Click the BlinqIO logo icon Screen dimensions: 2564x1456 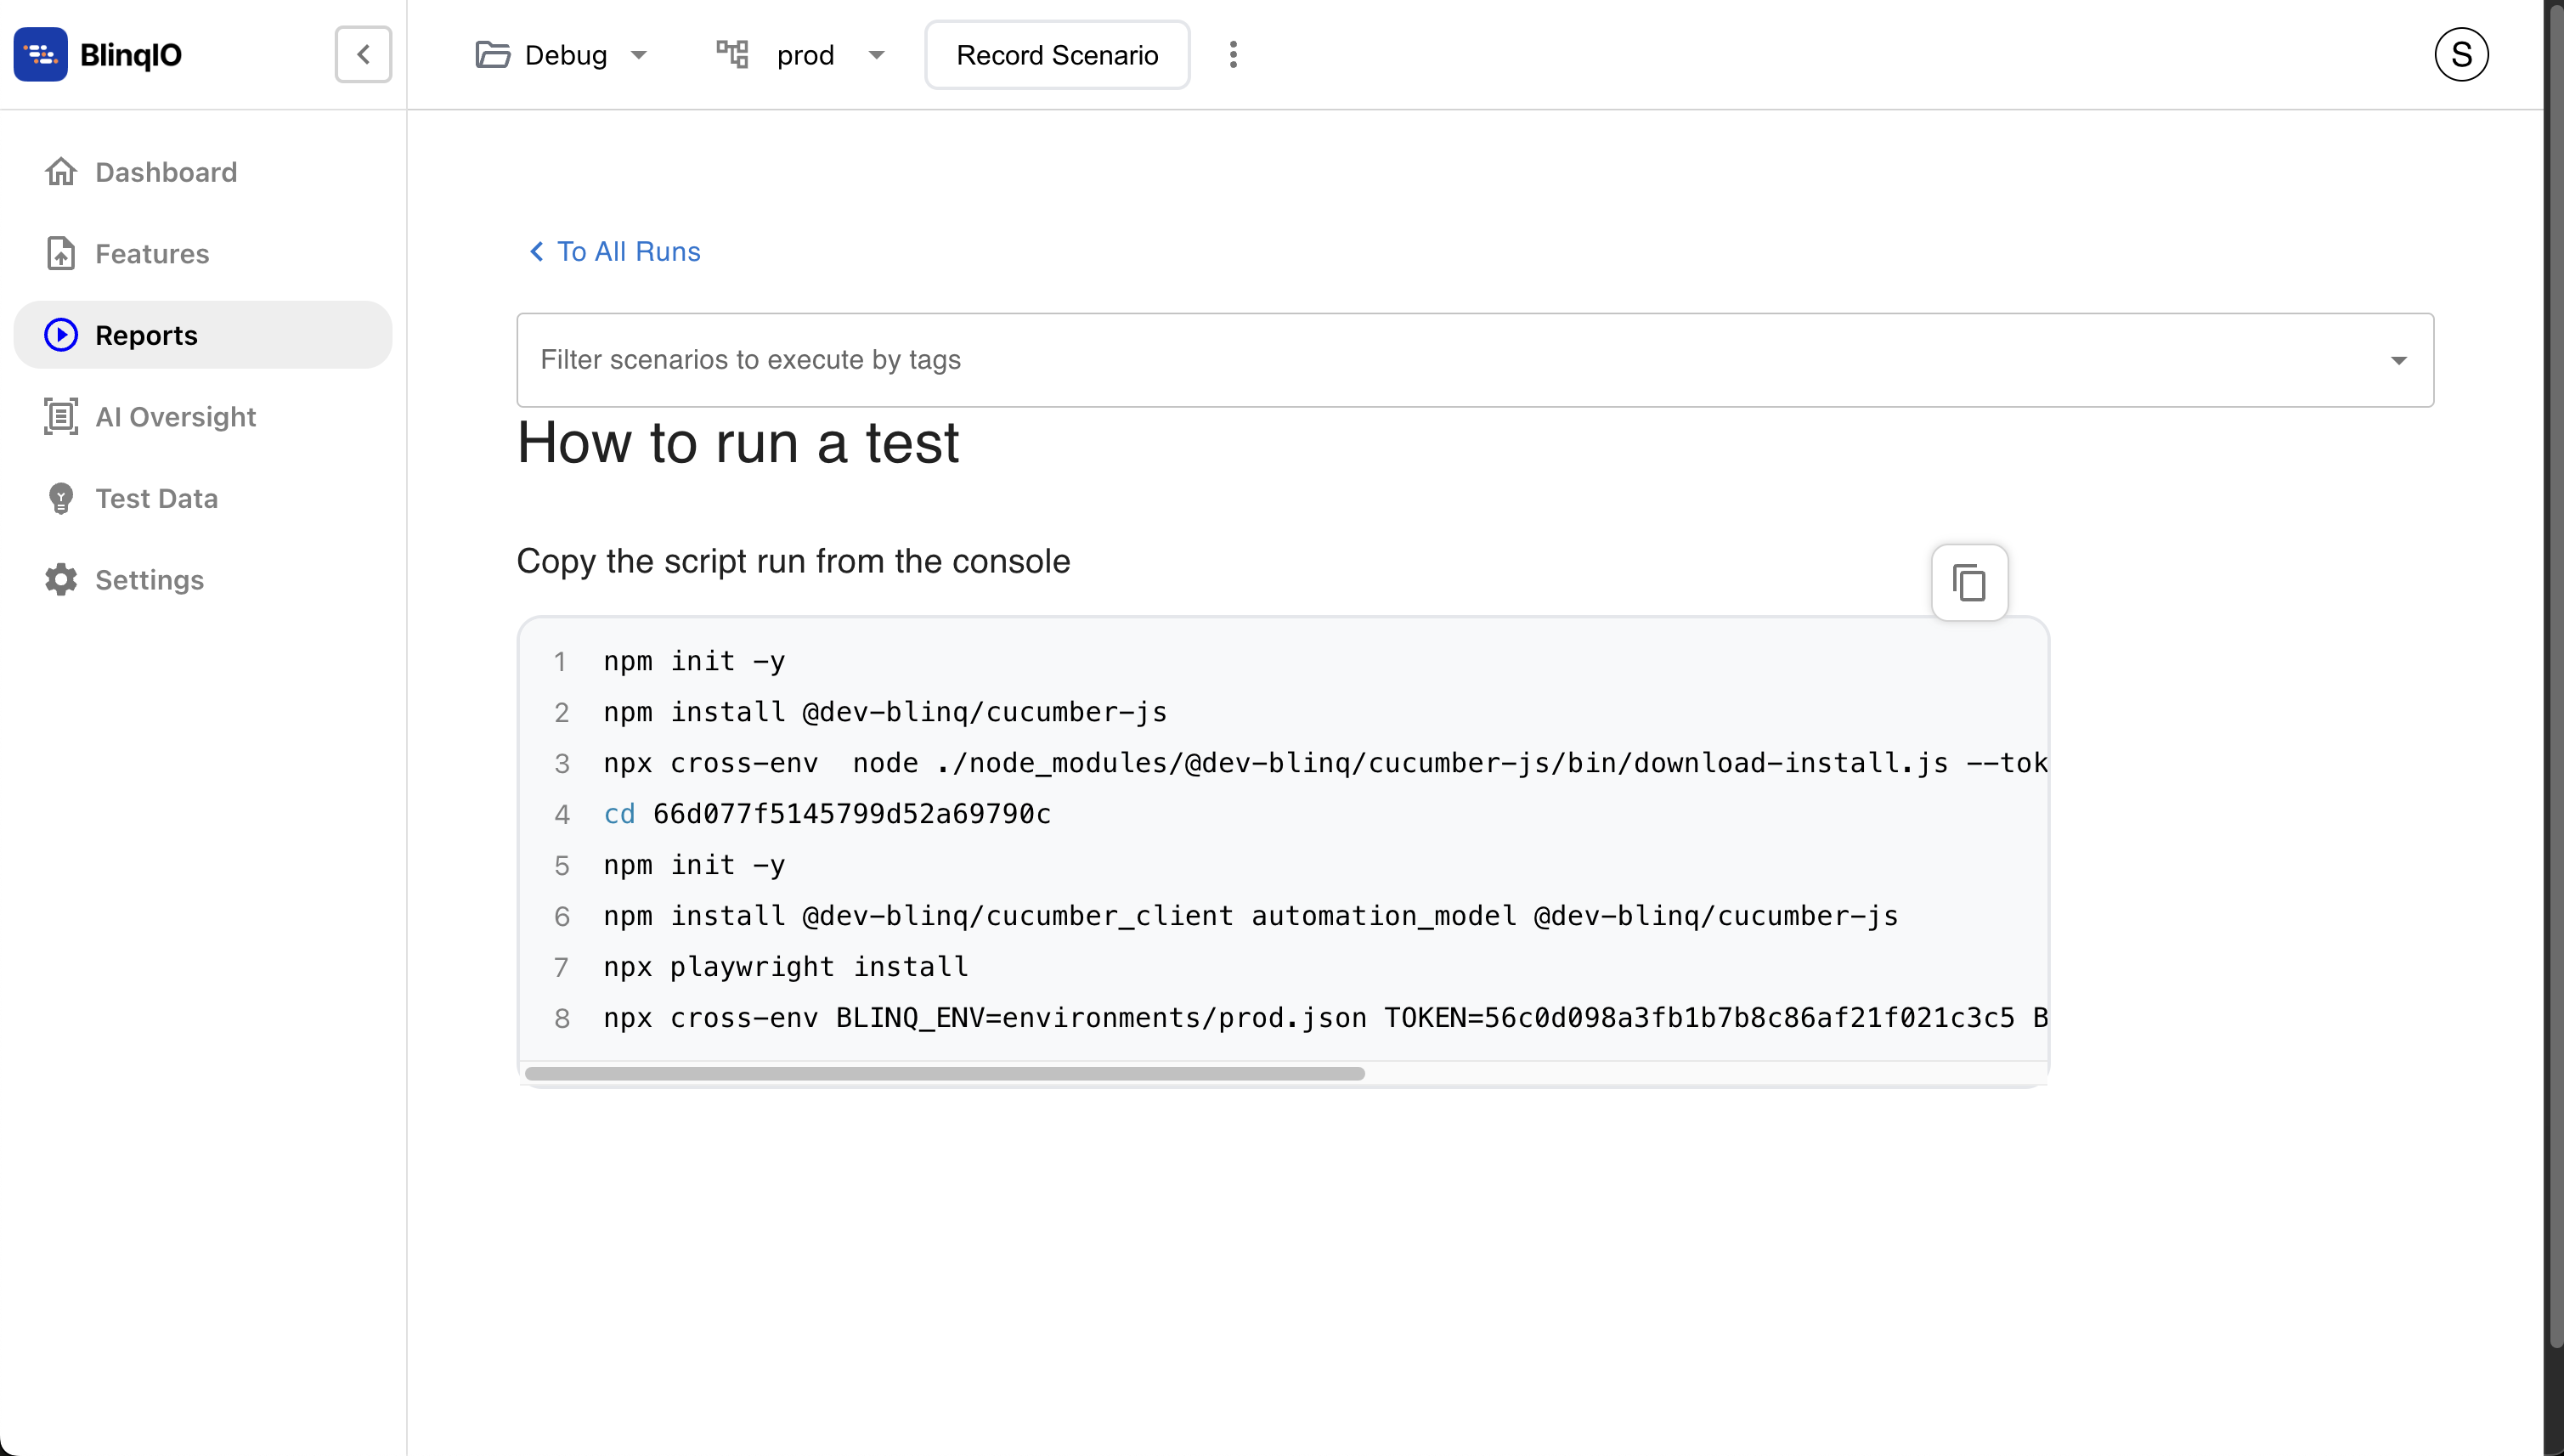point(41,54)
